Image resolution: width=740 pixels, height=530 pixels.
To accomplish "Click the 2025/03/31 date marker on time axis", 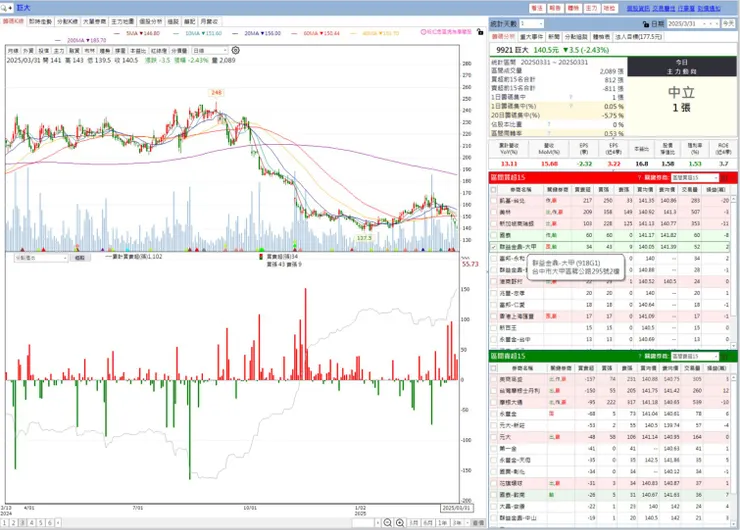I will (456, 508).
